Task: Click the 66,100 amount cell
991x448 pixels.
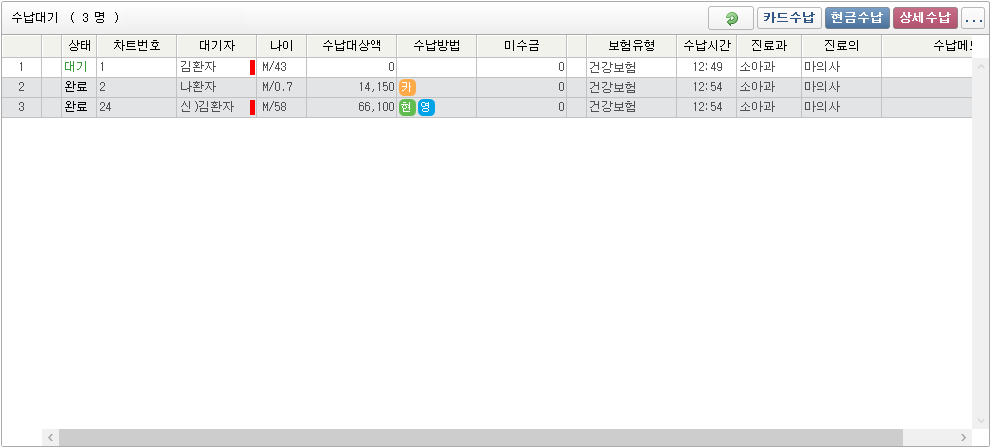Action: click(x=351, y=107)
